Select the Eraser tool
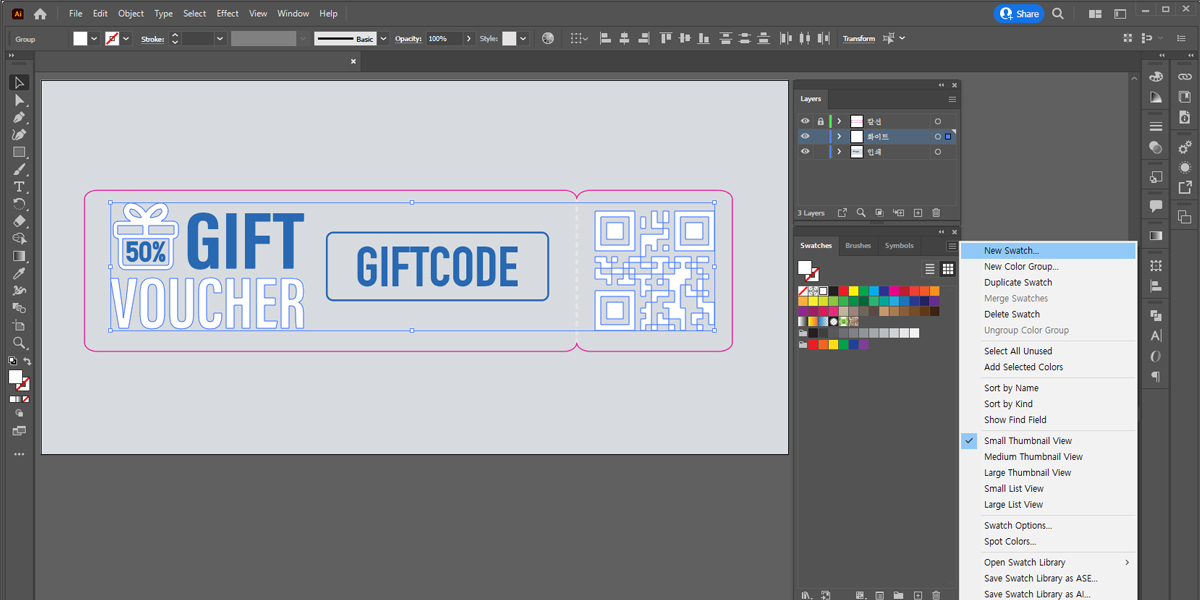The width and height of the screenshot is (1200, 600). tap(19, 221)
